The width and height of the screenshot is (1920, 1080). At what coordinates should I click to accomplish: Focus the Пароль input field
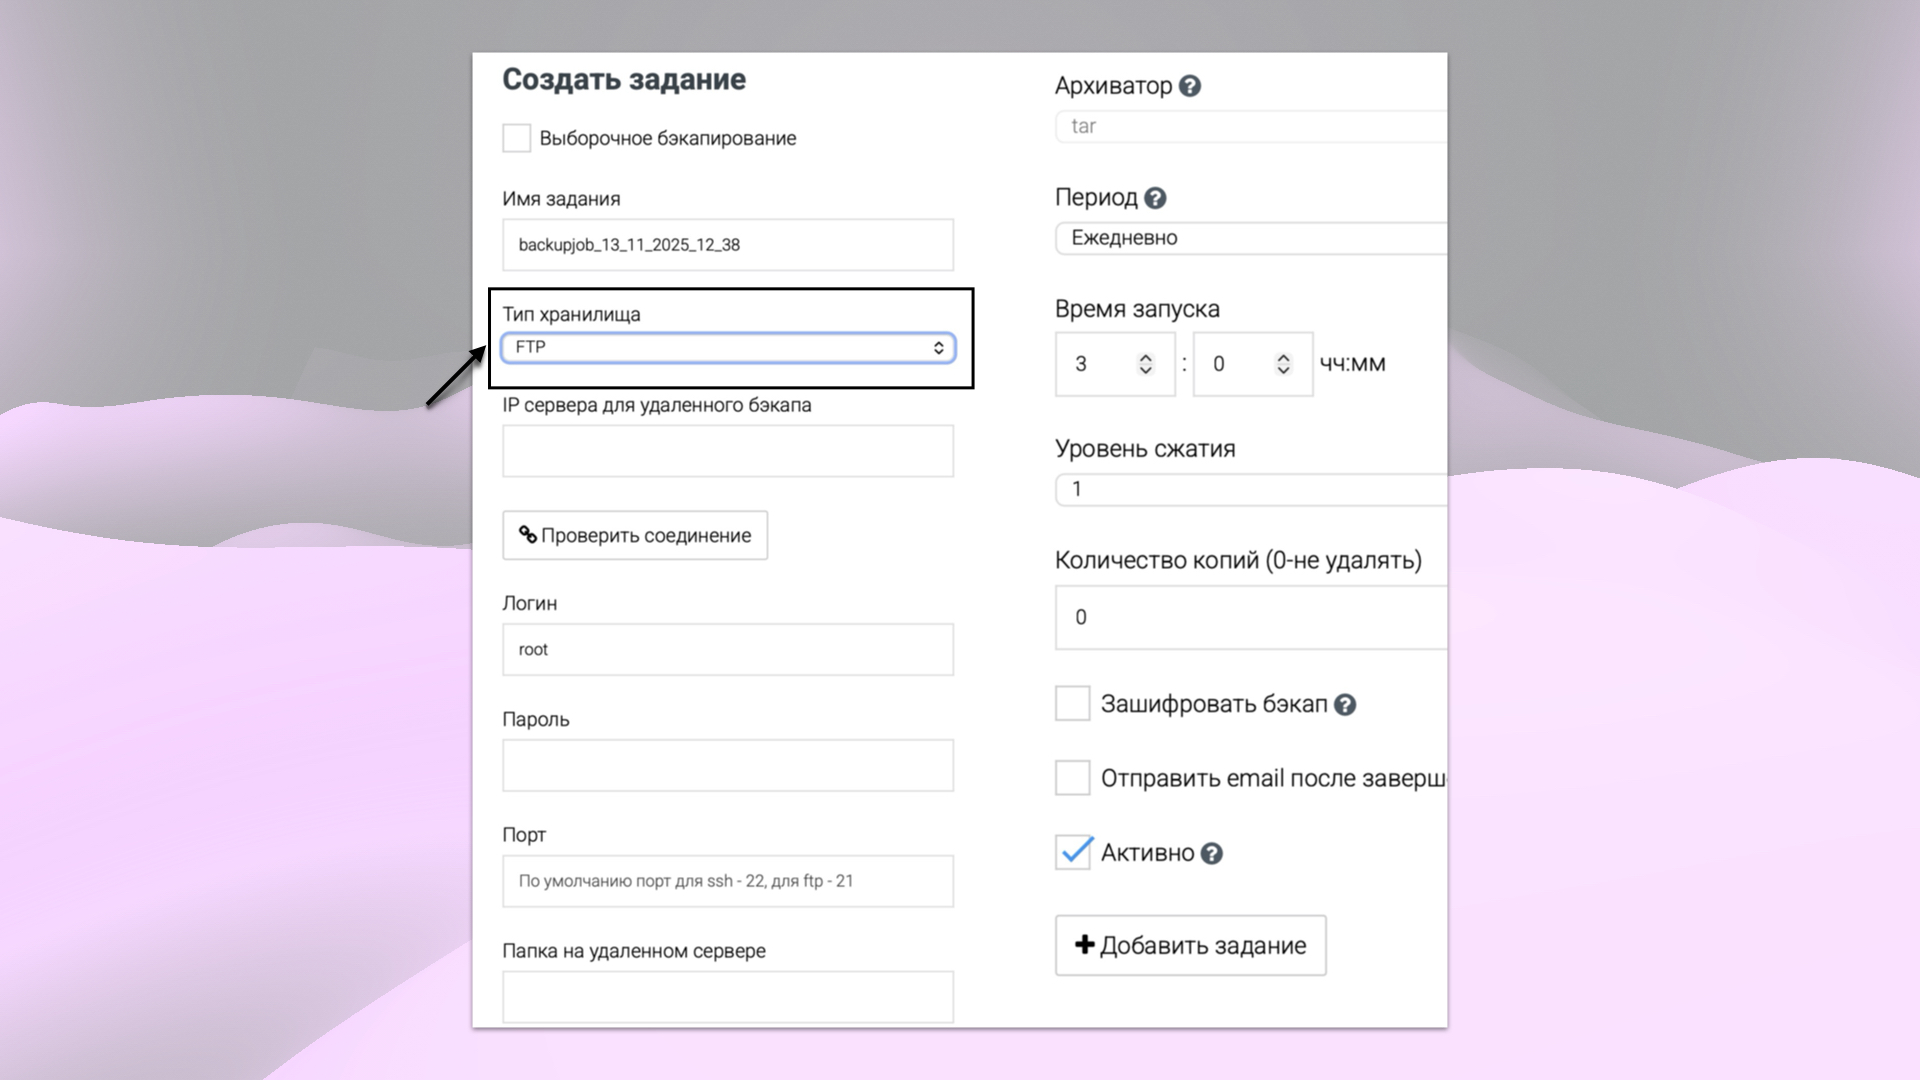coord(727,765)
